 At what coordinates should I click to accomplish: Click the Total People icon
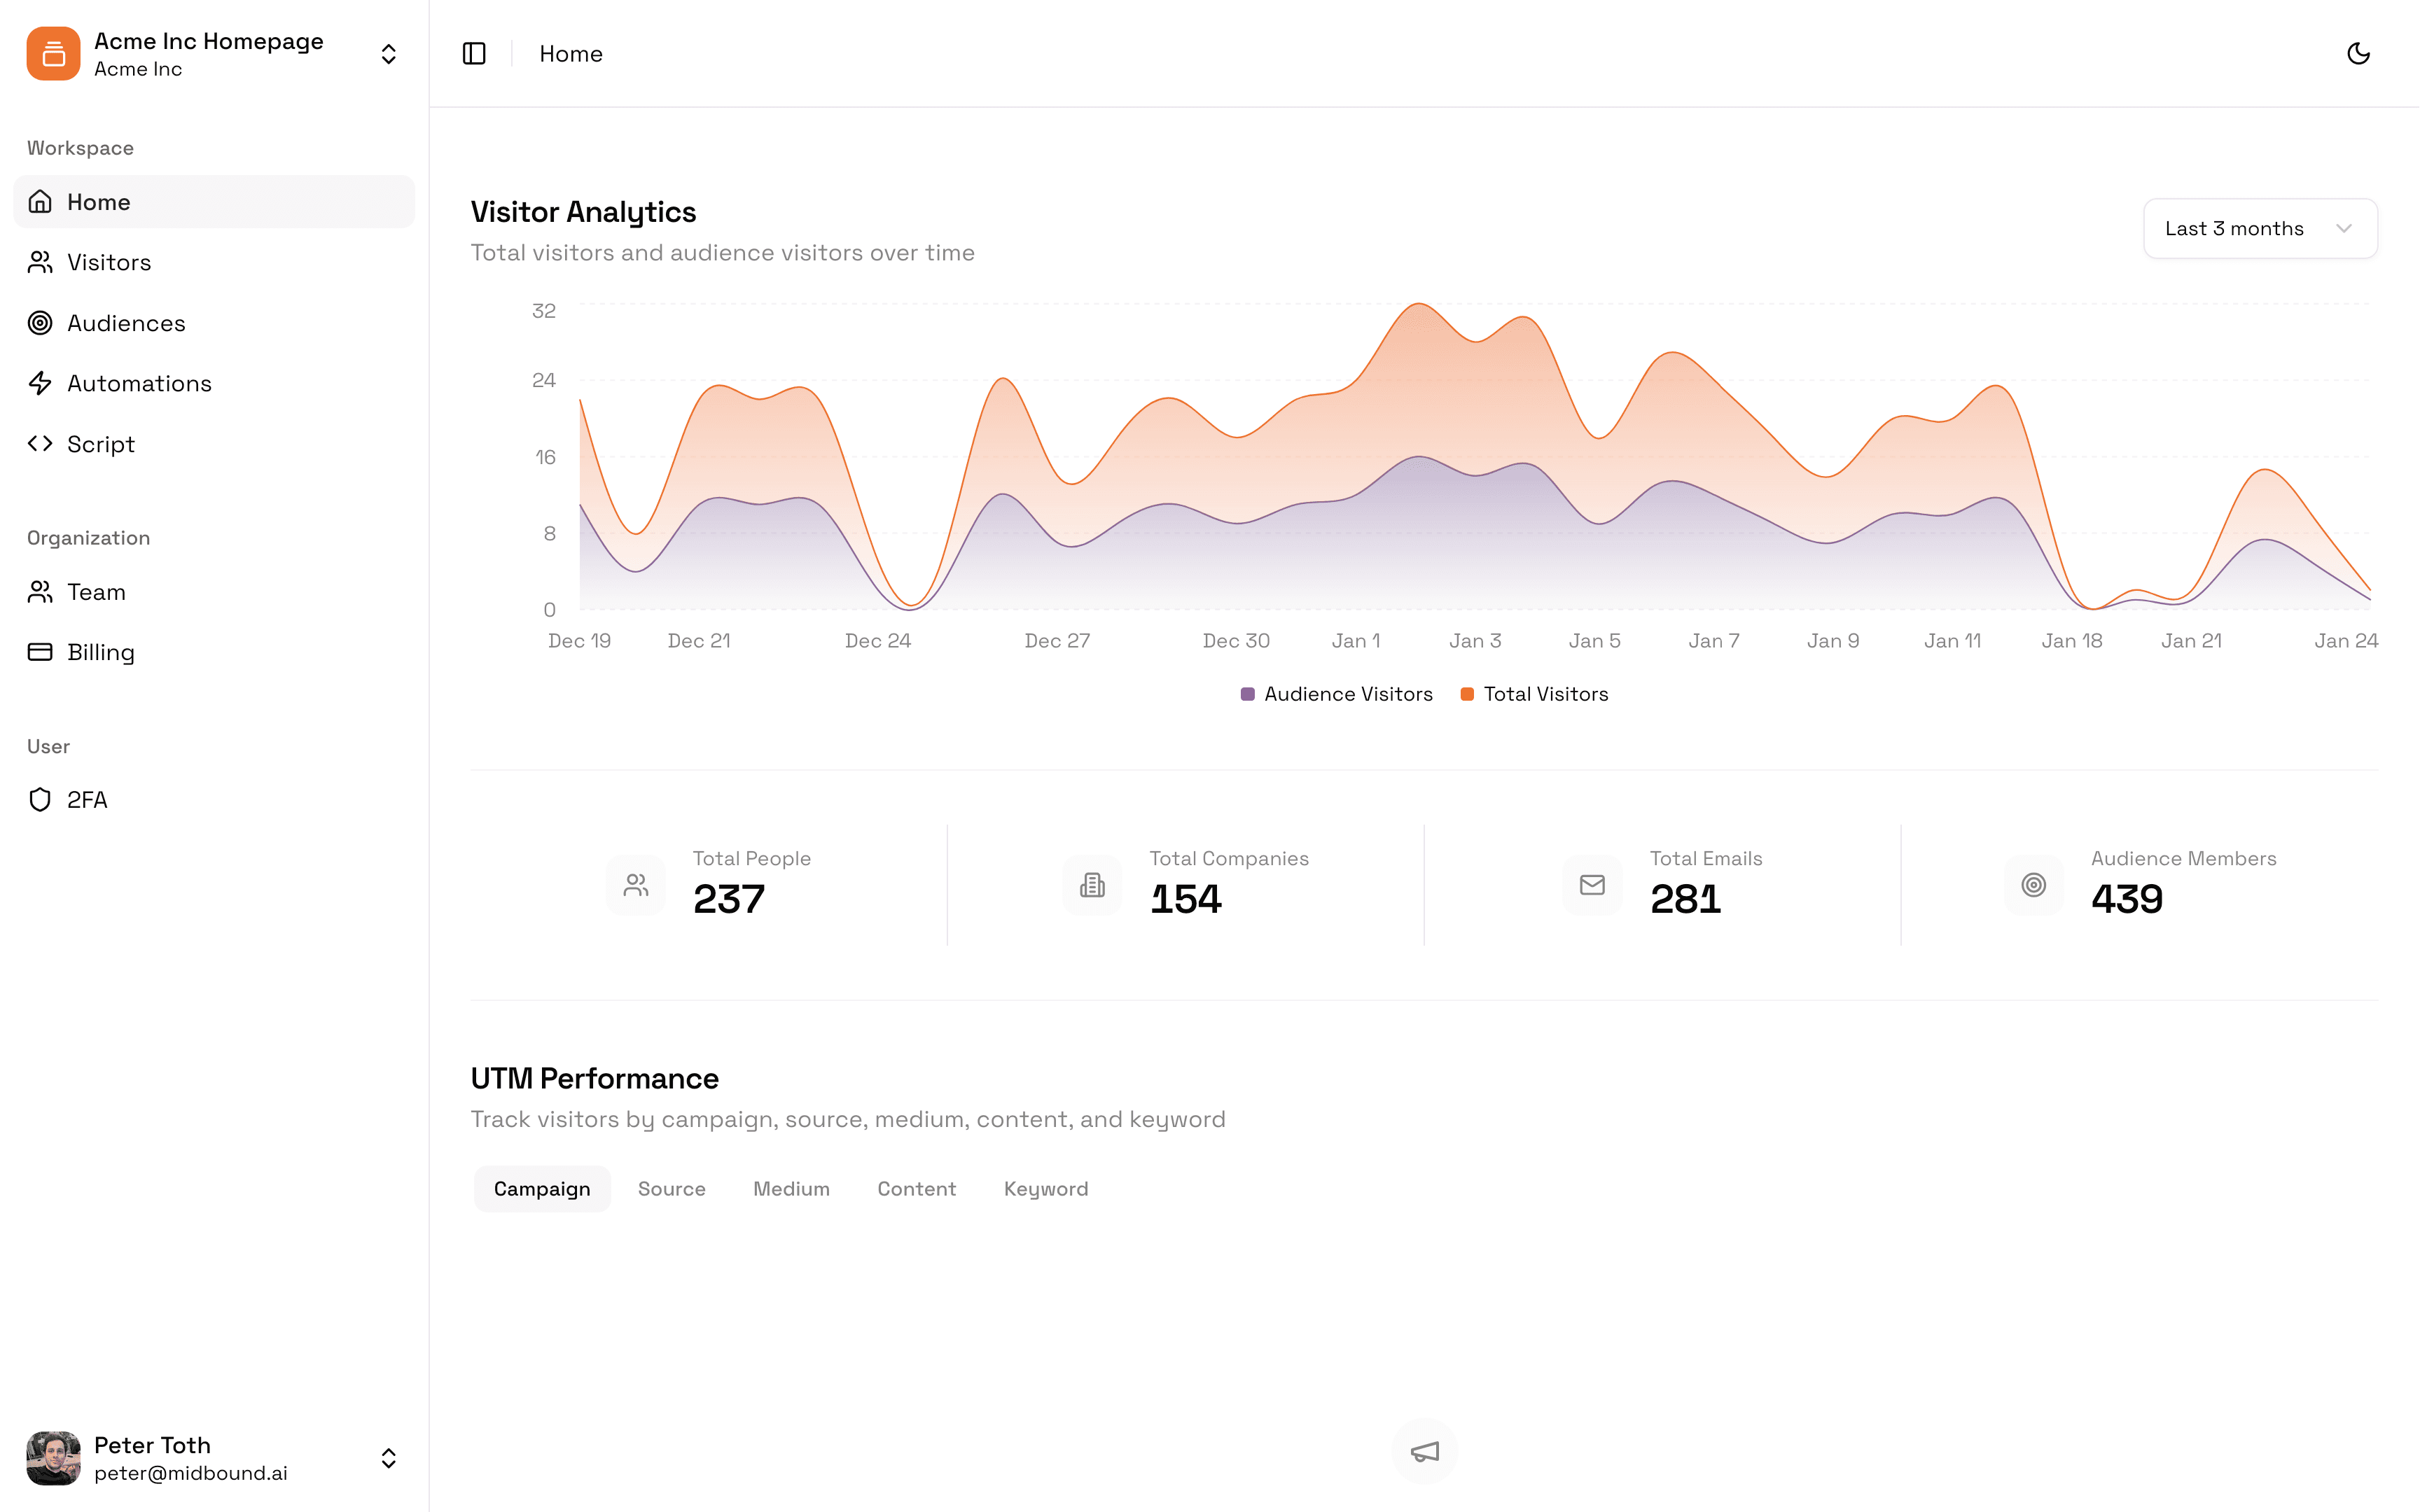coord(636,885)
